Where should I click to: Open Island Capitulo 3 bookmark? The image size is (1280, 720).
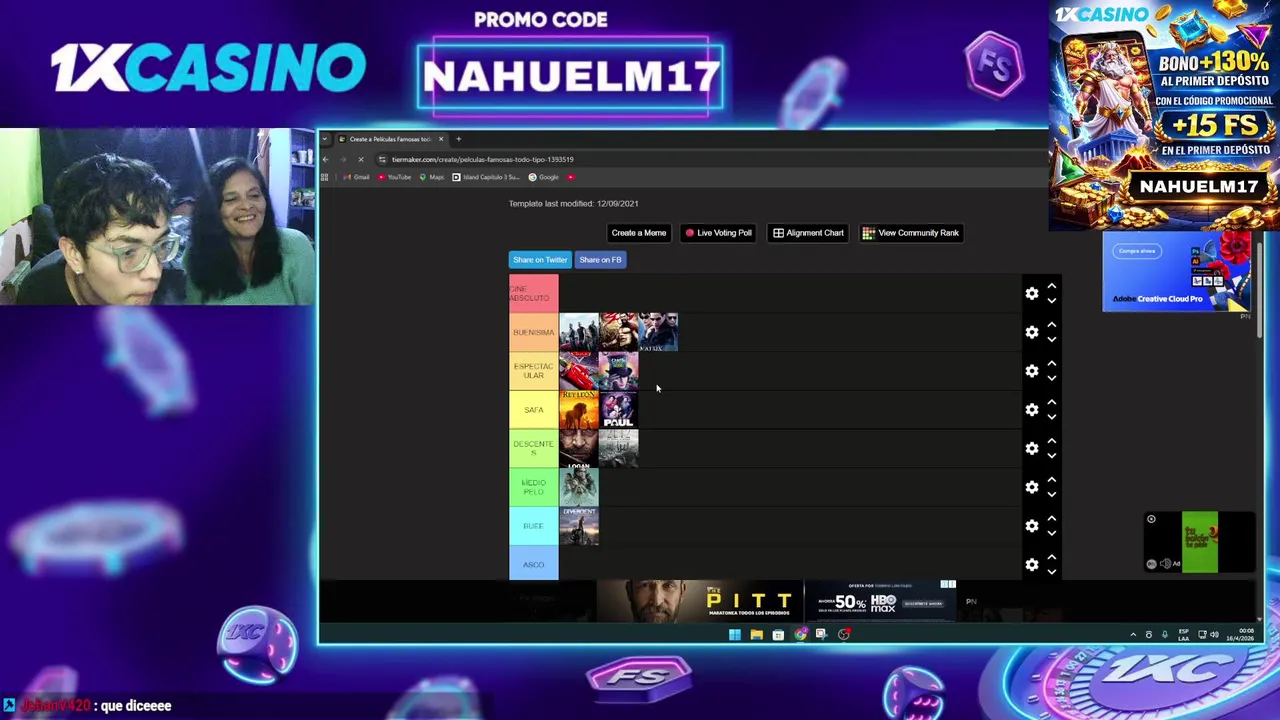pos(486,177)
